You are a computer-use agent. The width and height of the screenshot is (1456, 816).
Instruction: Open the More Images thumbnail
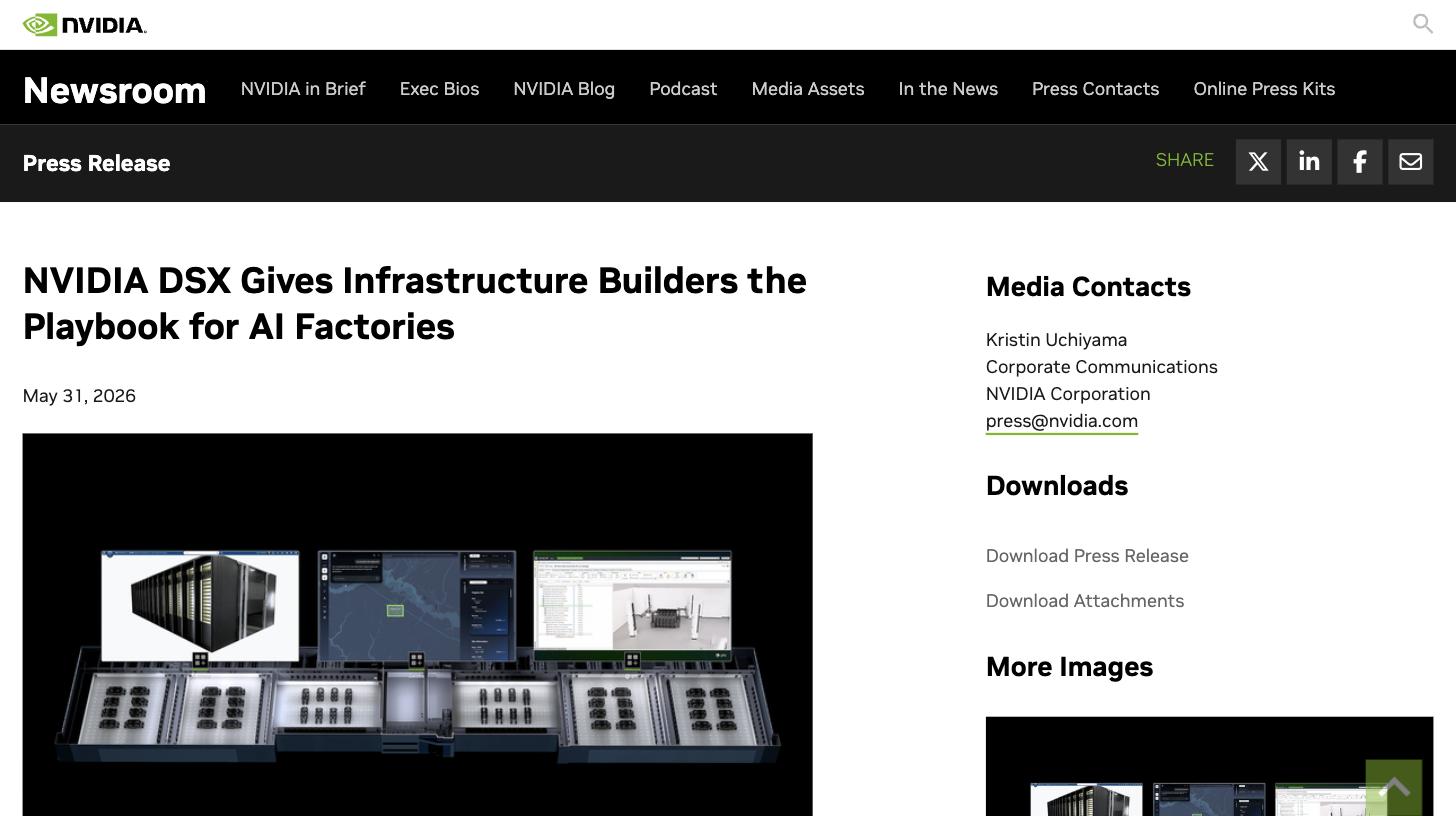coord(1209,766)
